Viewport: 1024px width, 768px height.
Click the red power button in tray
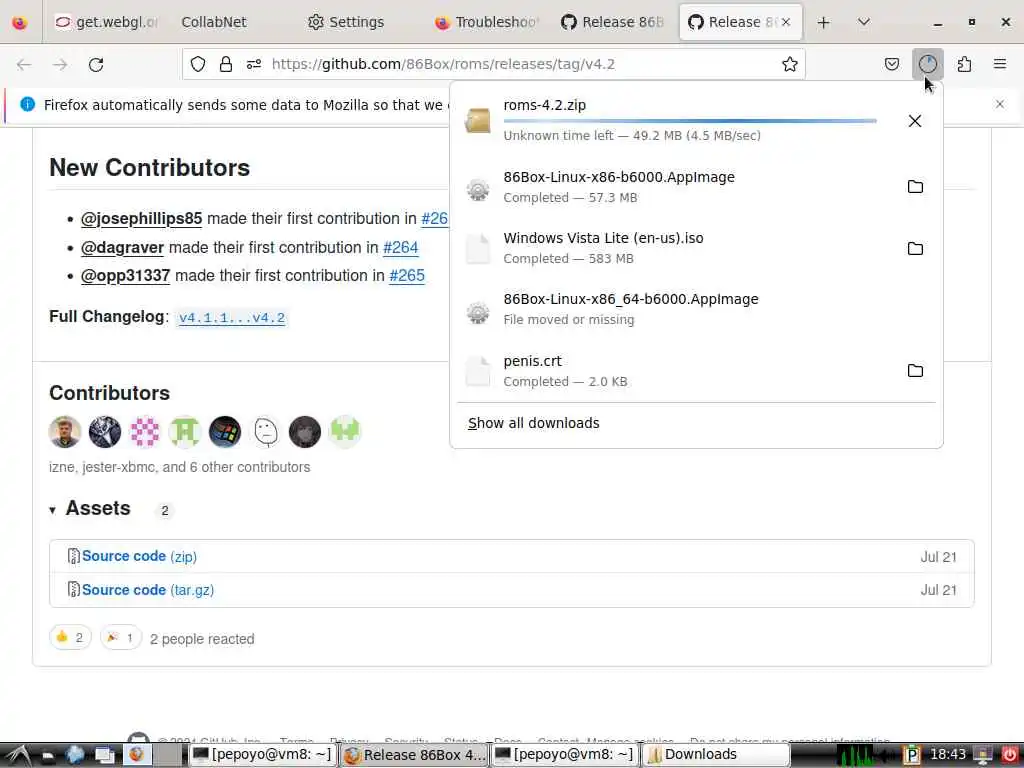(1008, 756)
